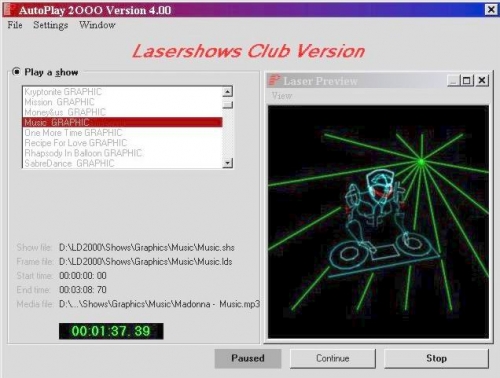500x378 pixels.
Task: Minimize the Laser Preview window
Action: tap(453, 80)
